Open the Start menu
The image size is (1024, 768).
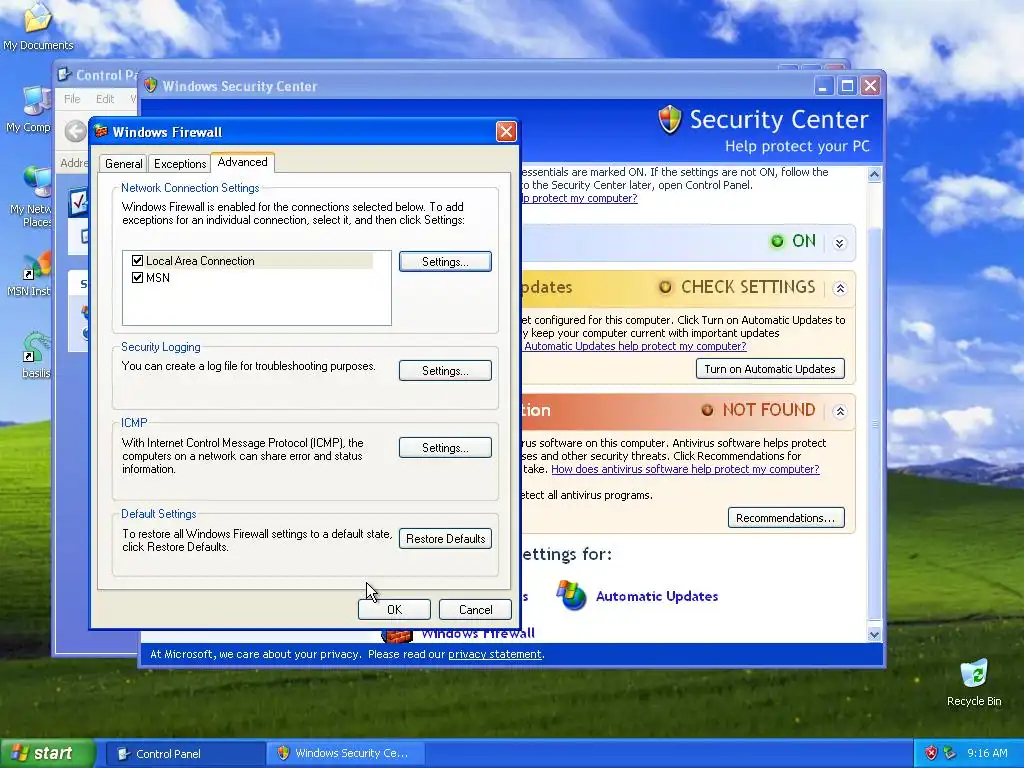pos(46,753)
